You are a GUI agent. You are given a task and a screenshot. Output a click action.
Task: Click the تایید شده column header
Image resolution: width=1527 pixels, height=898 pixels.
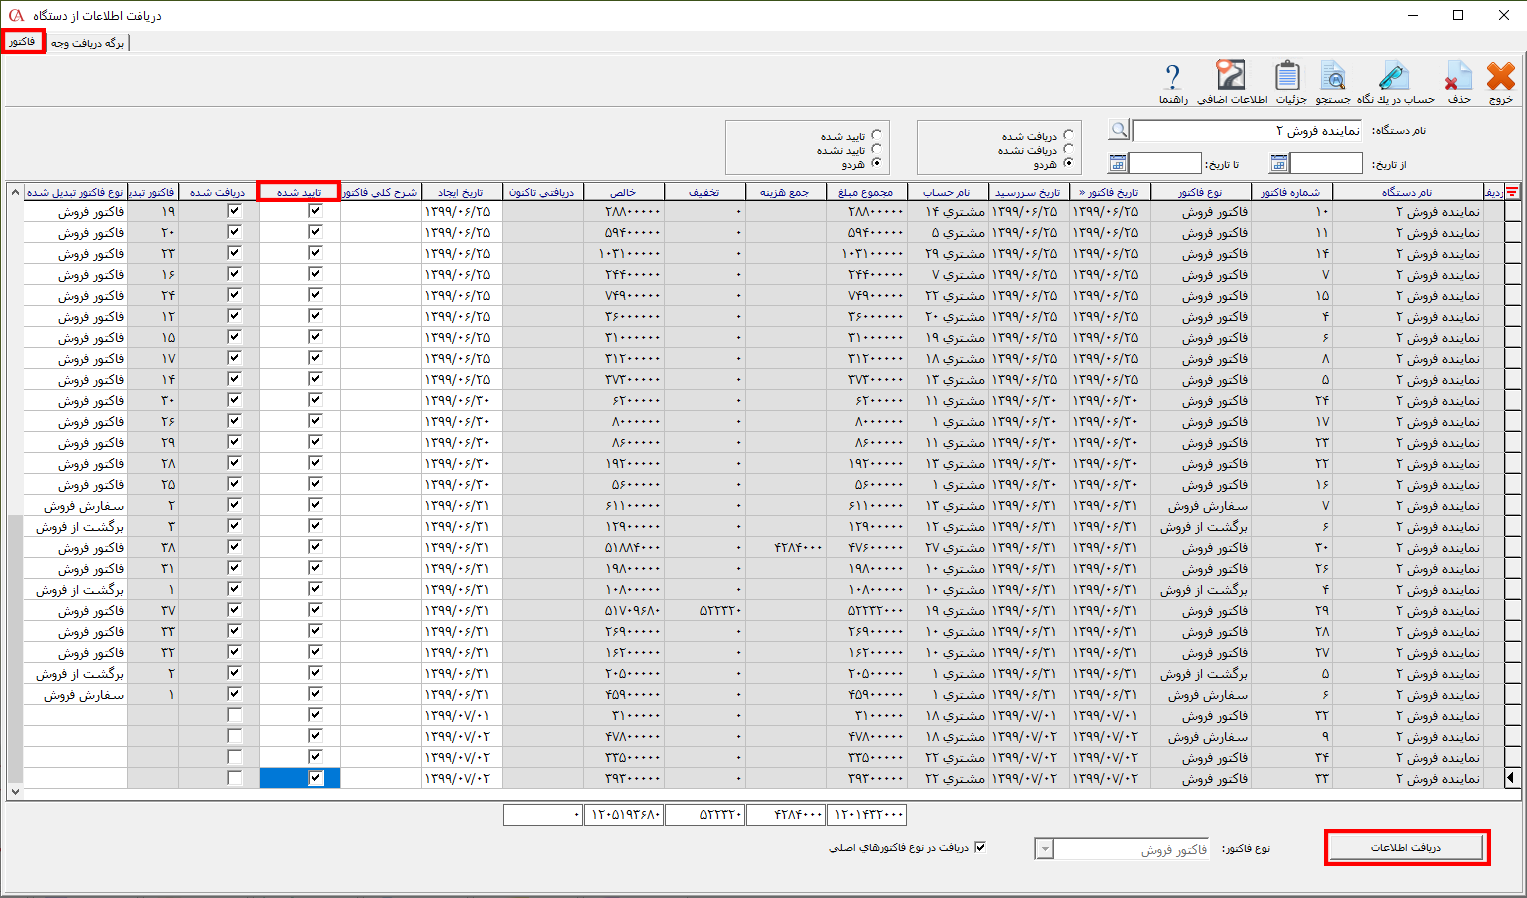click(298, 192)
